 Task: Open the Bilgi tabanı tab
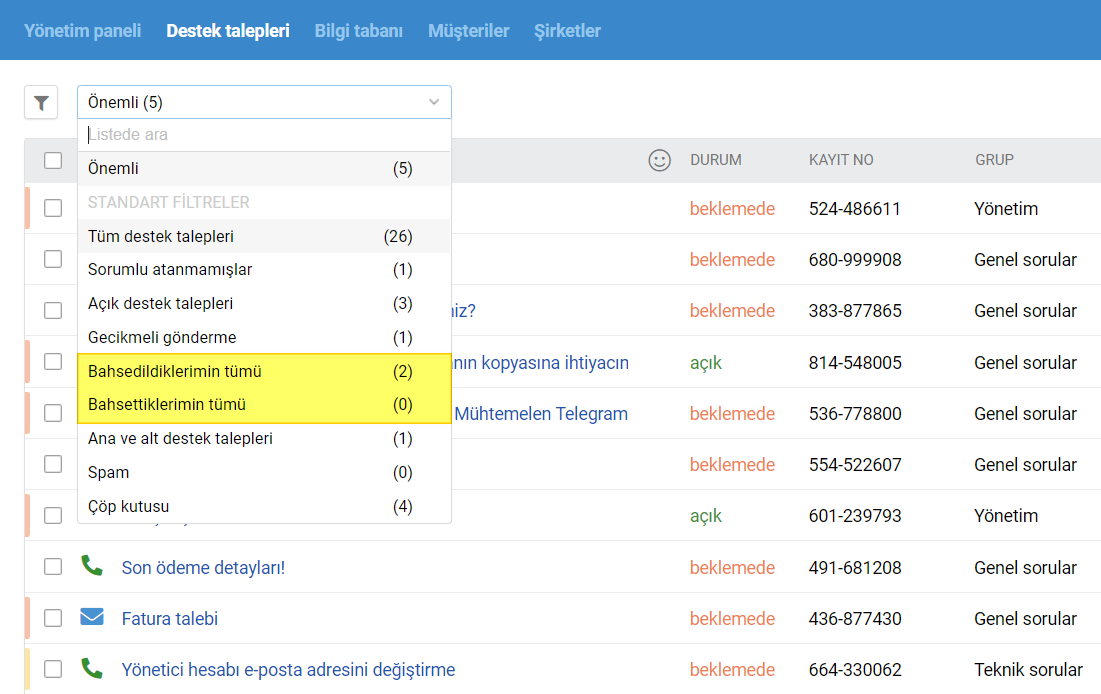coord(358,31)
